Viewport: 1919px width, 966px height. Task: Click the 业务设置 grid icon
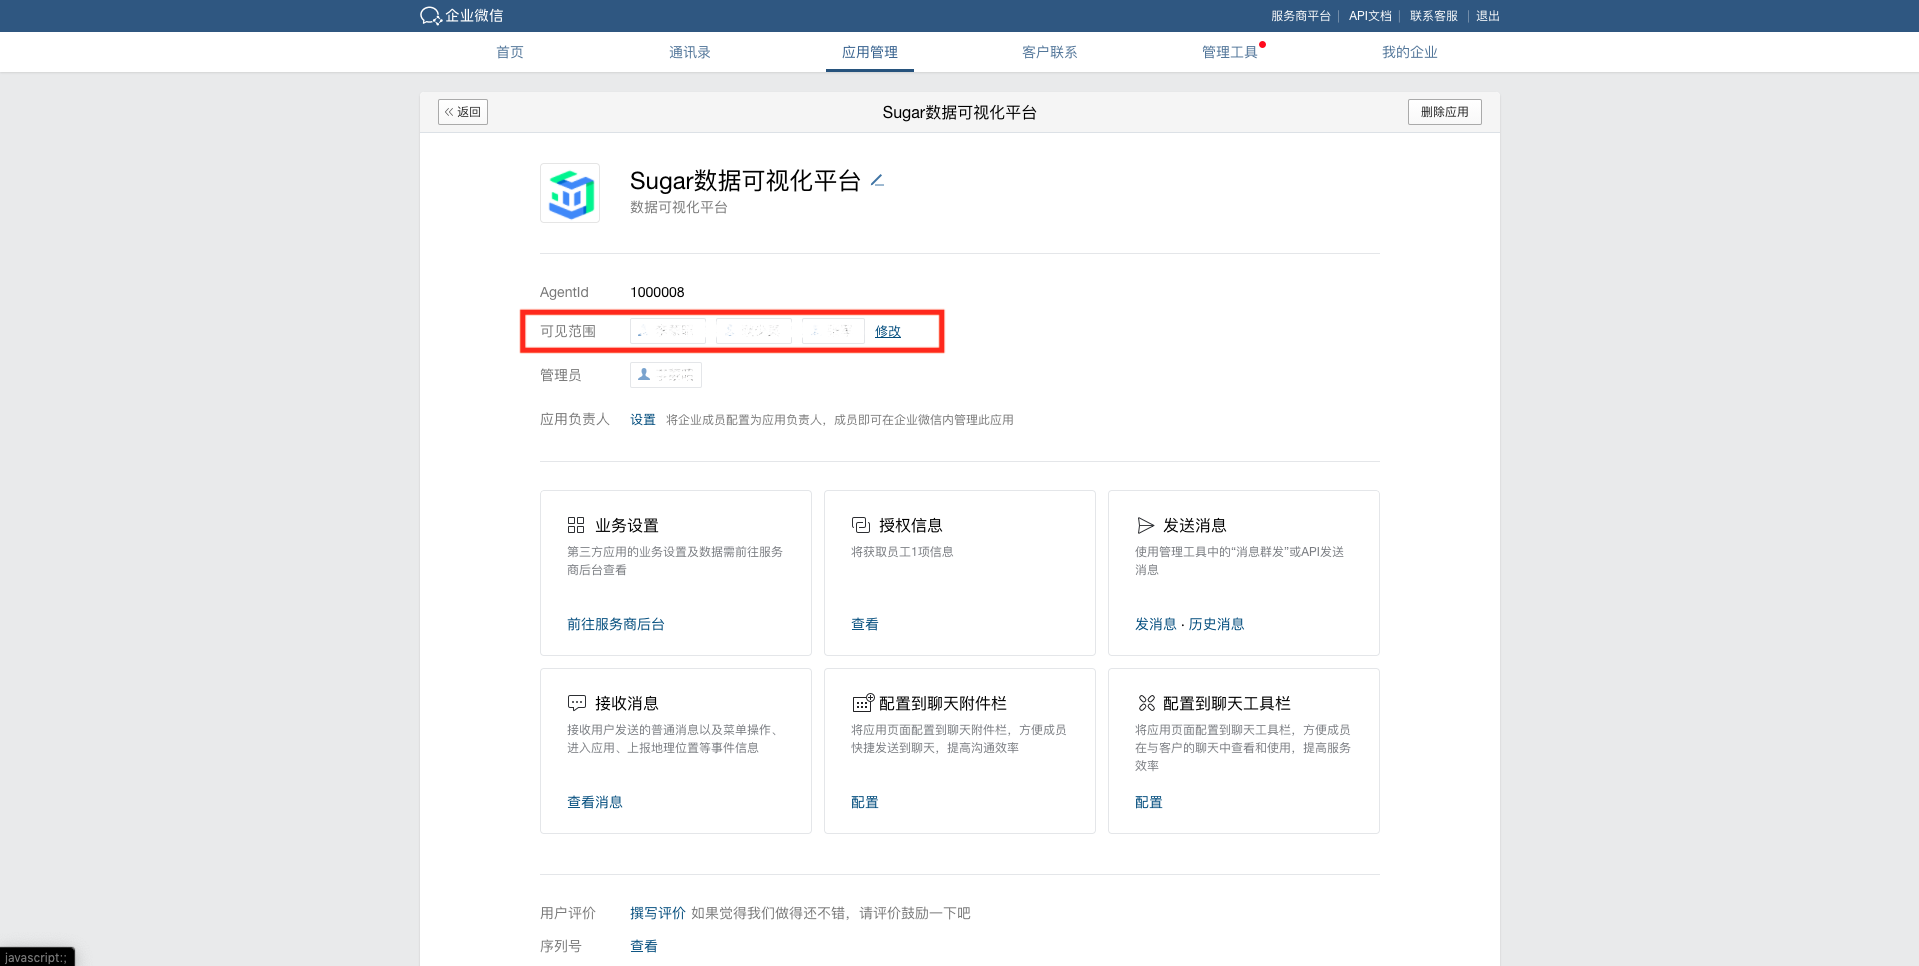coord(576,525)
